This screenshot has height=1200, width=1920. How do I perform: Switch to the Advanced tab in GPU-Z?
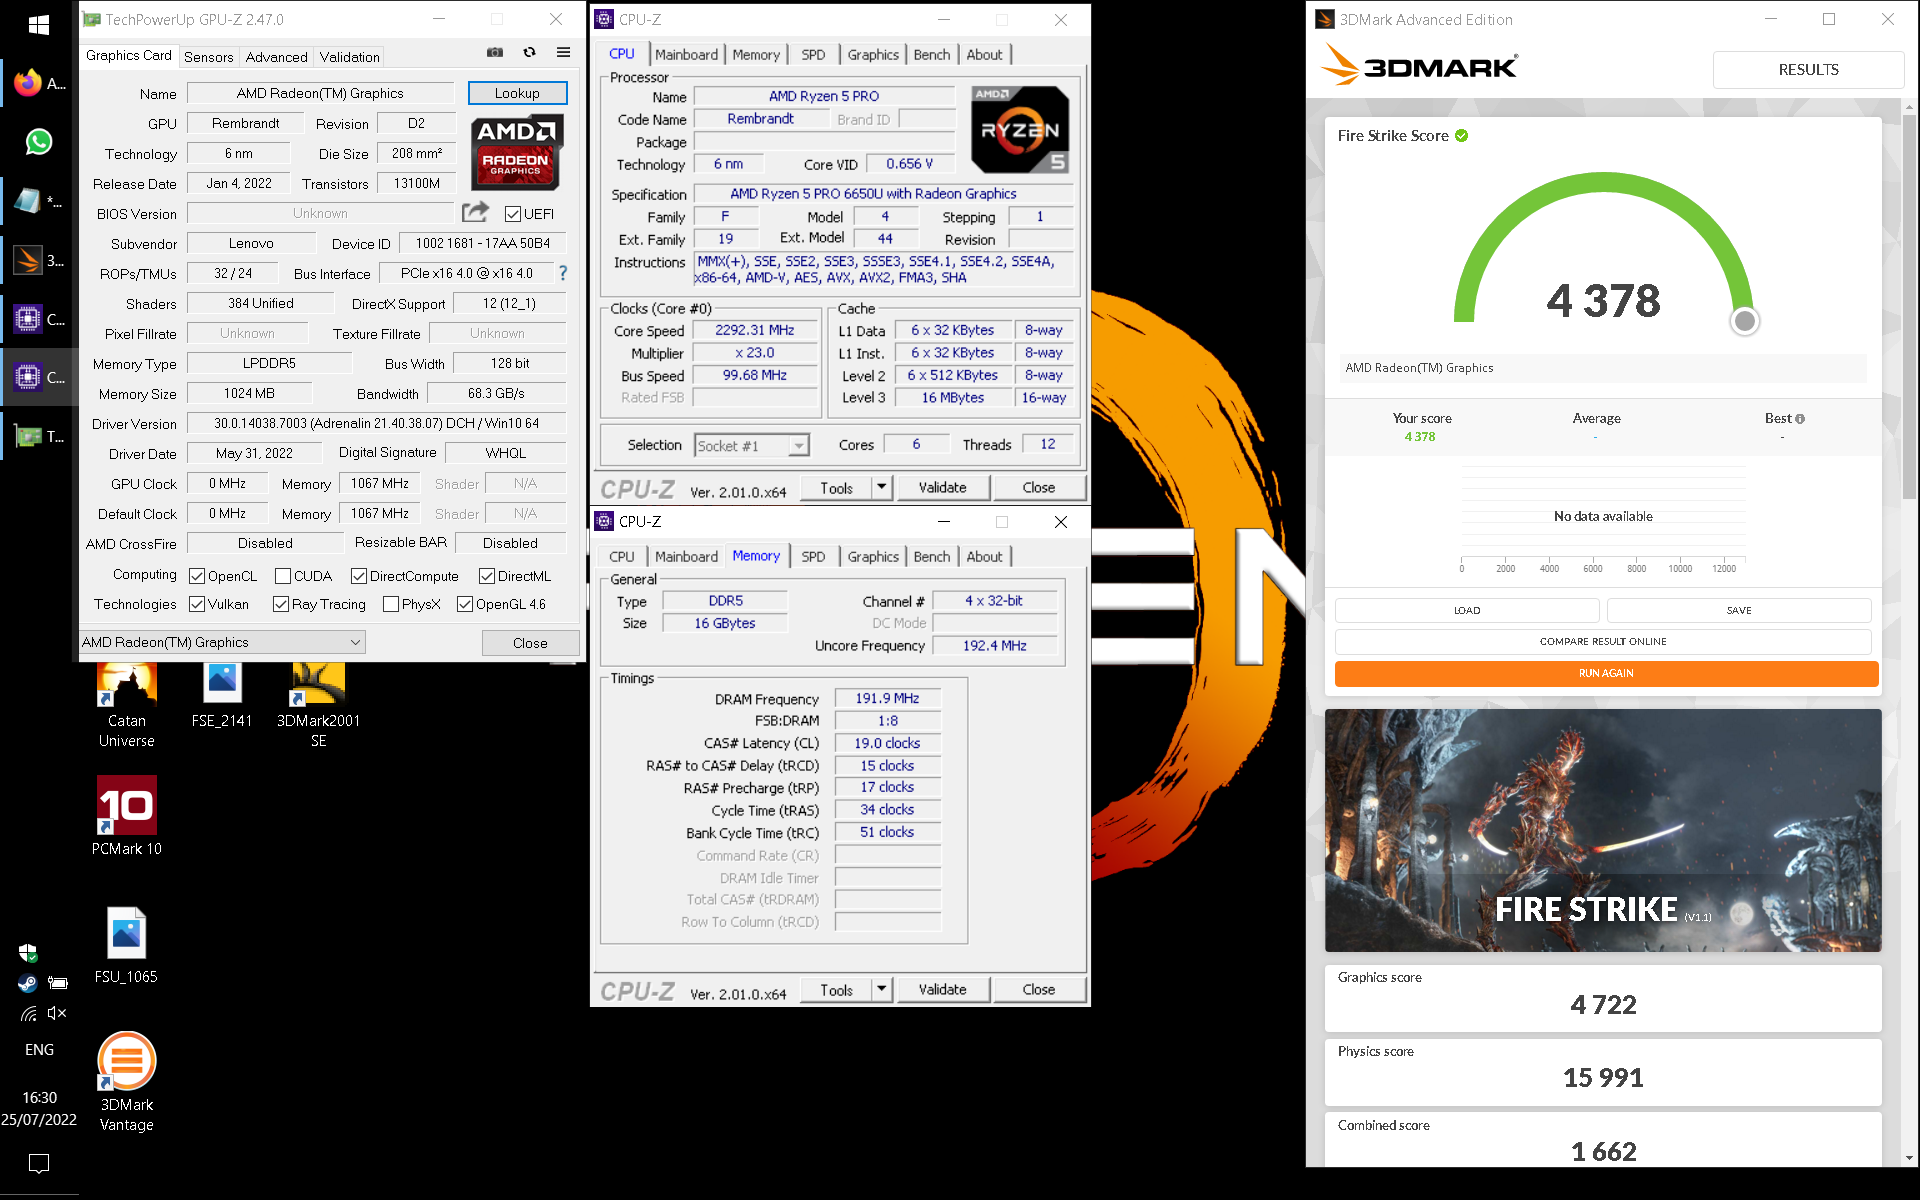[276, 57]
